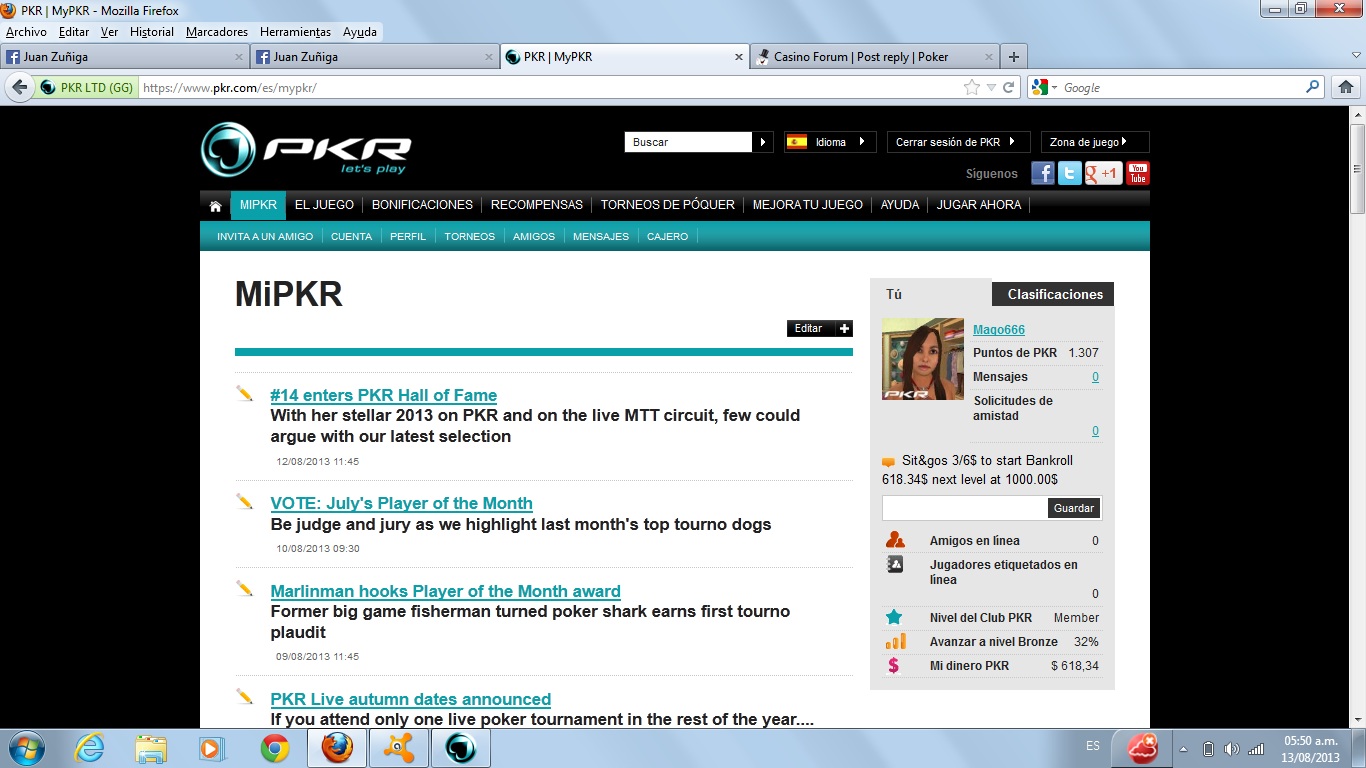Open PKR's YouTube channel icon
Viewport: 1366px width, 768px height.
1138,173
